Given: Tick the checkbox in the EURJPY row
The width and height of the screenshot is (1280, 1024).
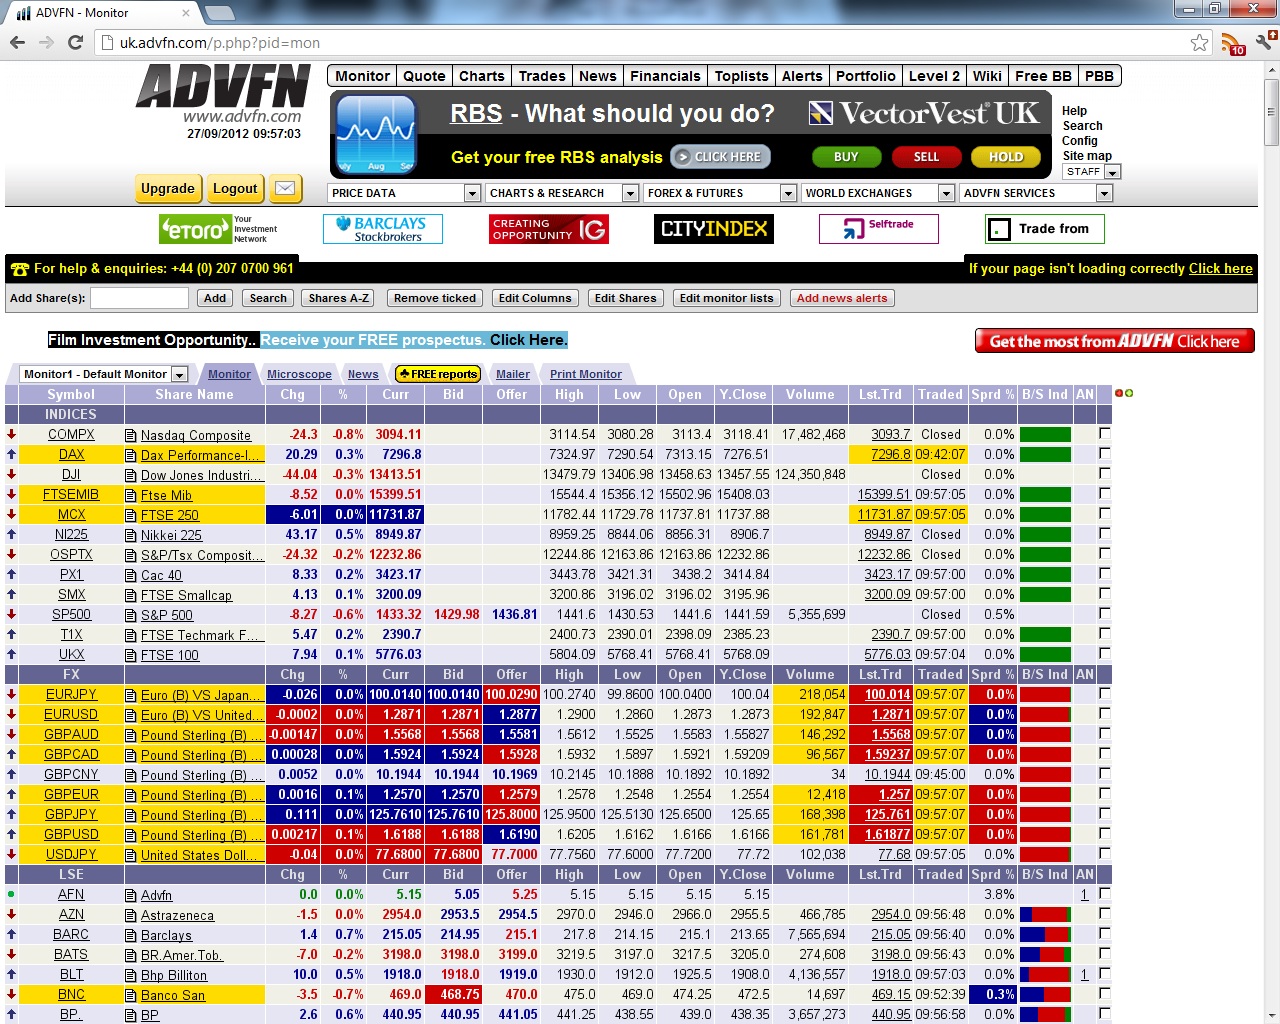Looking at the screenshot, I should pyautogui.click(x=1105, y=694).
